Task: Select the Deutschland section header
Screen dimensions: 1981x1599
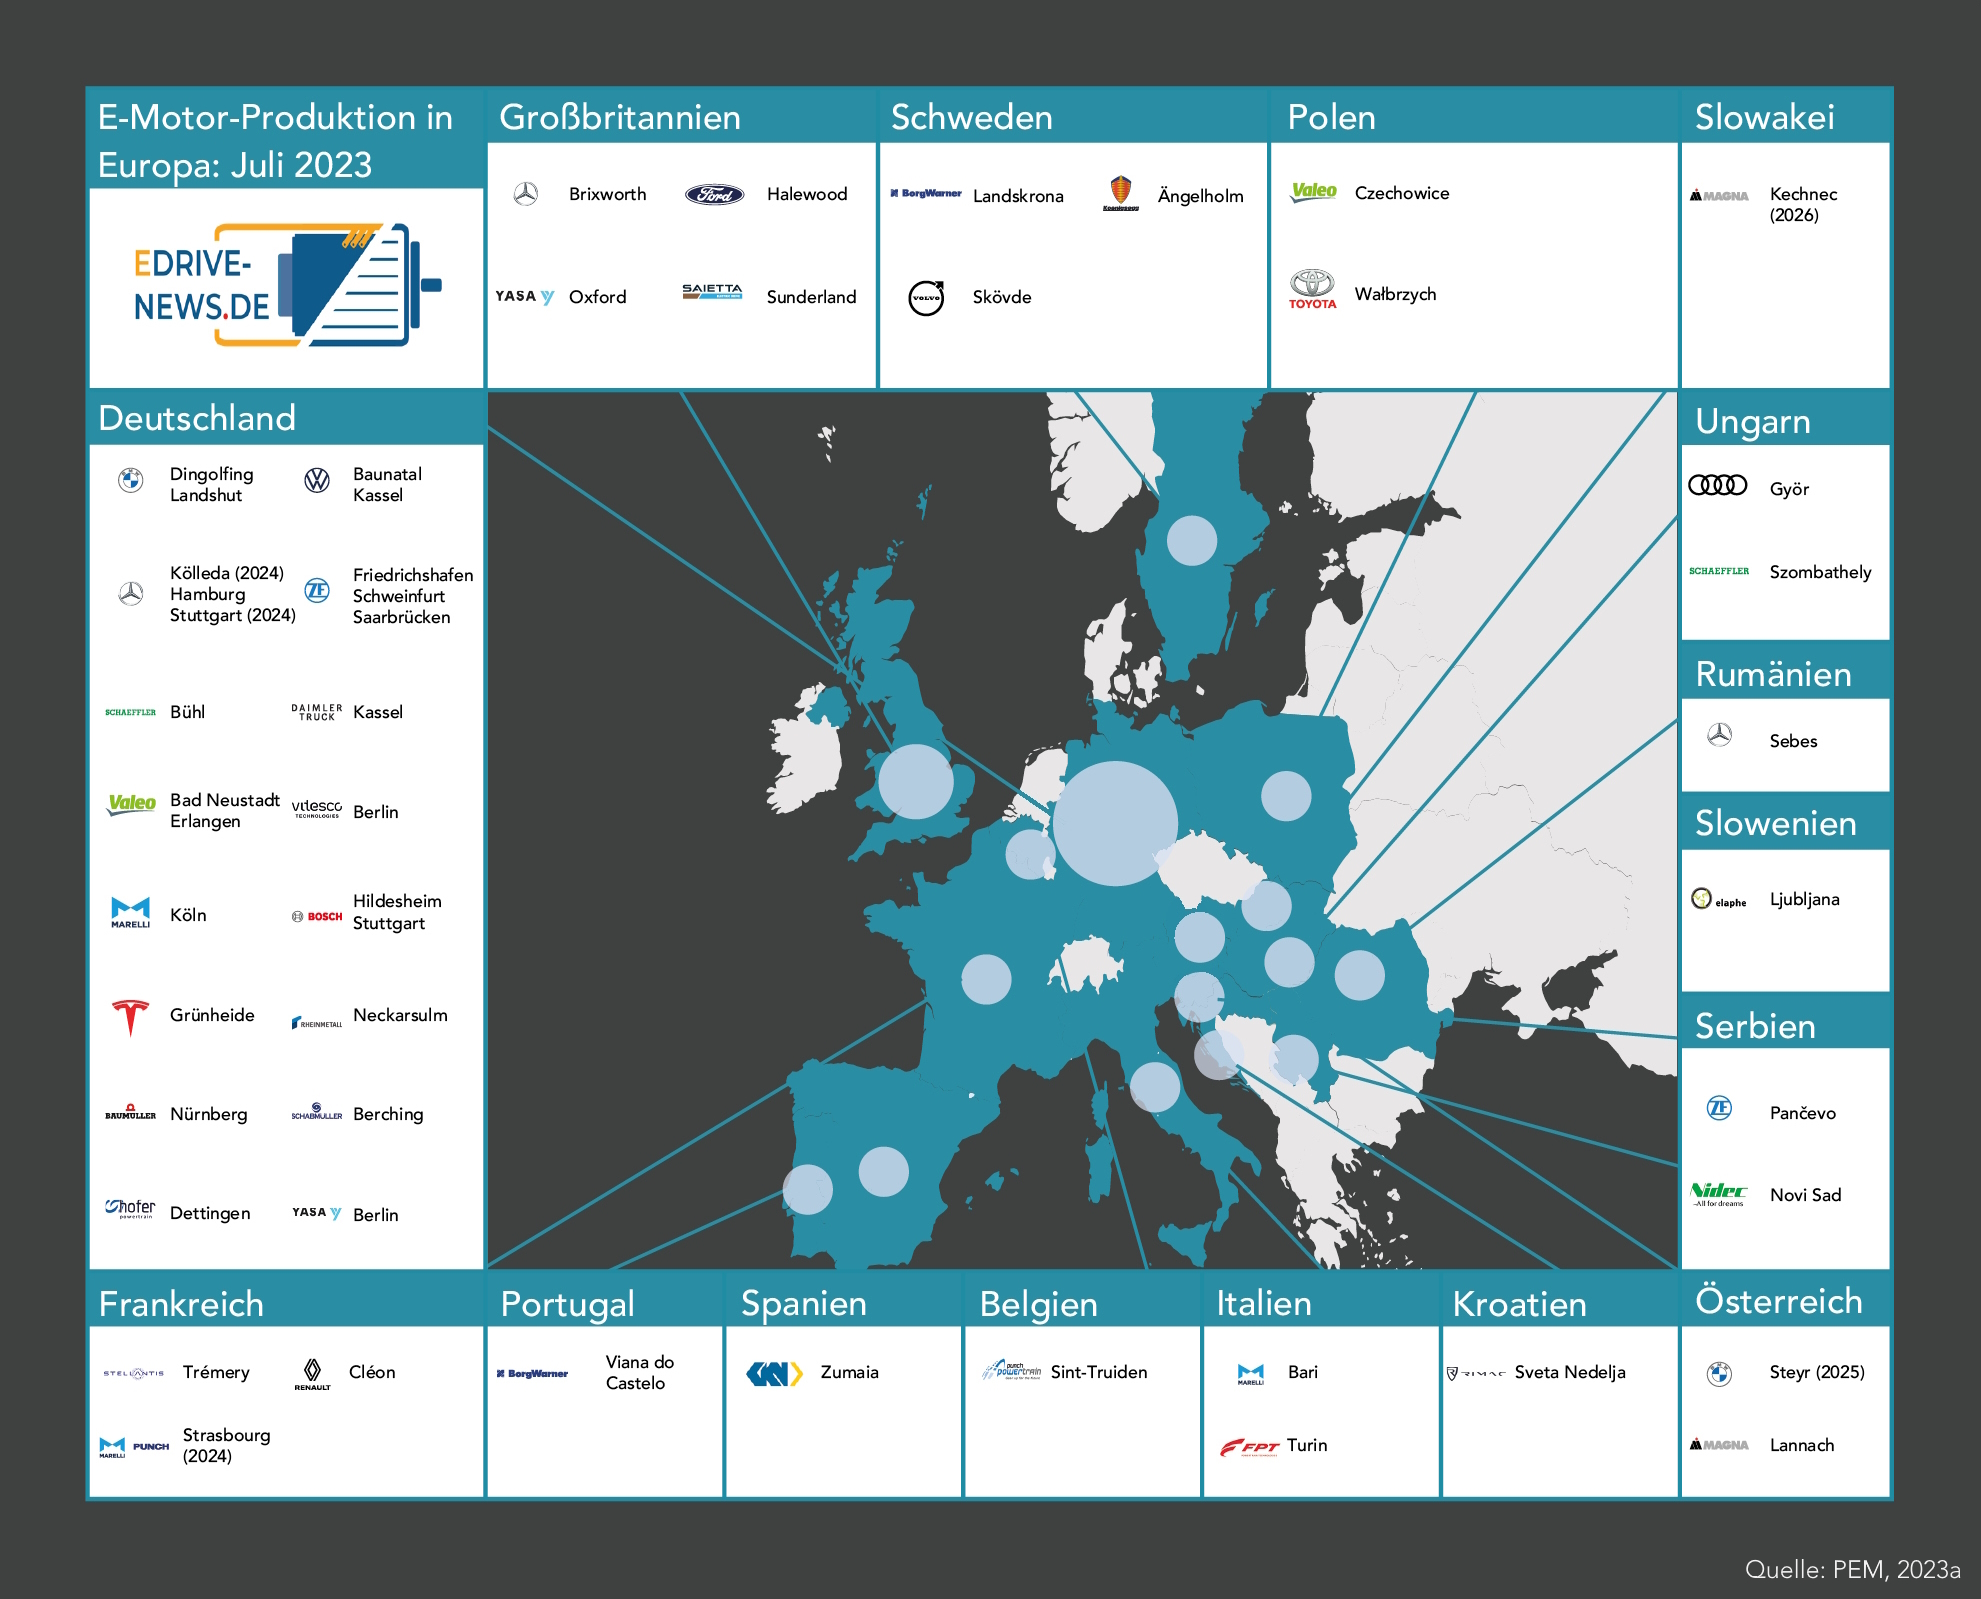Action: click(287, 417)
